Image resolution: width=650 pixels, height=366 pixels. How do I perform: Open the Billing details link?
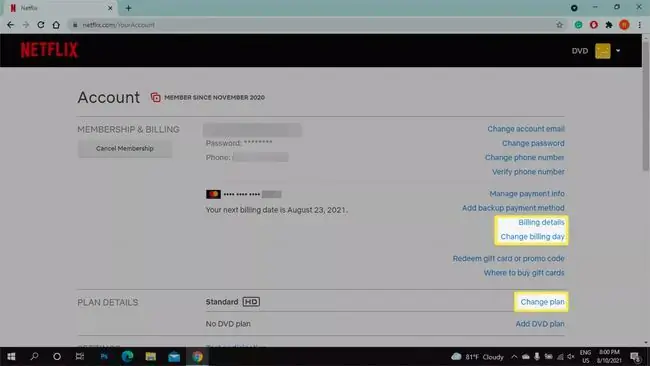541,222
